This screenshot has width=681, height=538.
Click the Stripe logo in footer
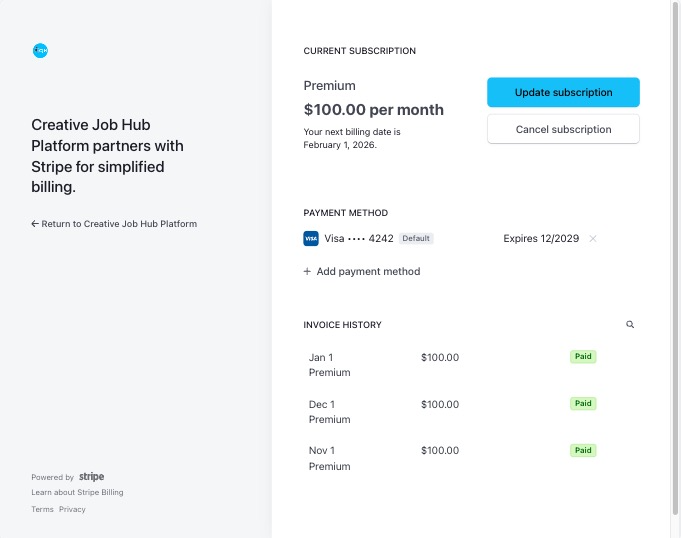[x=92, y=477]
